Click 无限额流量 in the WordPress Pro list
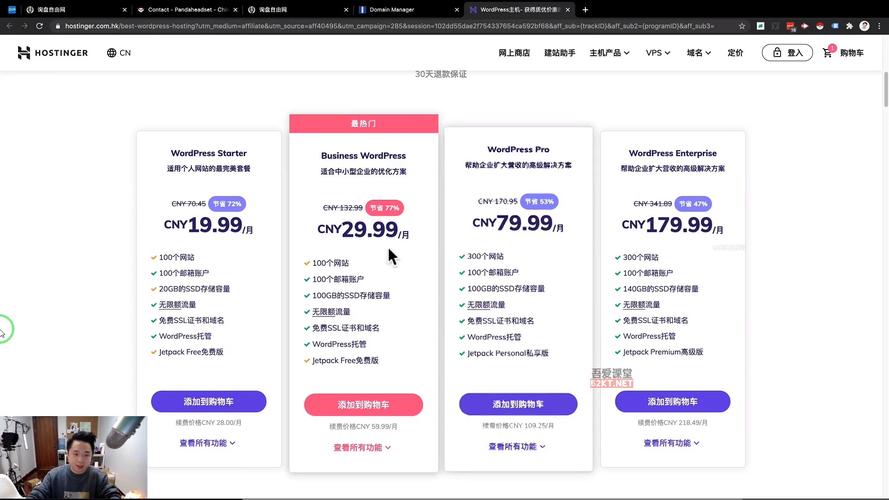Screen dimensions: 889x500 click(486, 304)
